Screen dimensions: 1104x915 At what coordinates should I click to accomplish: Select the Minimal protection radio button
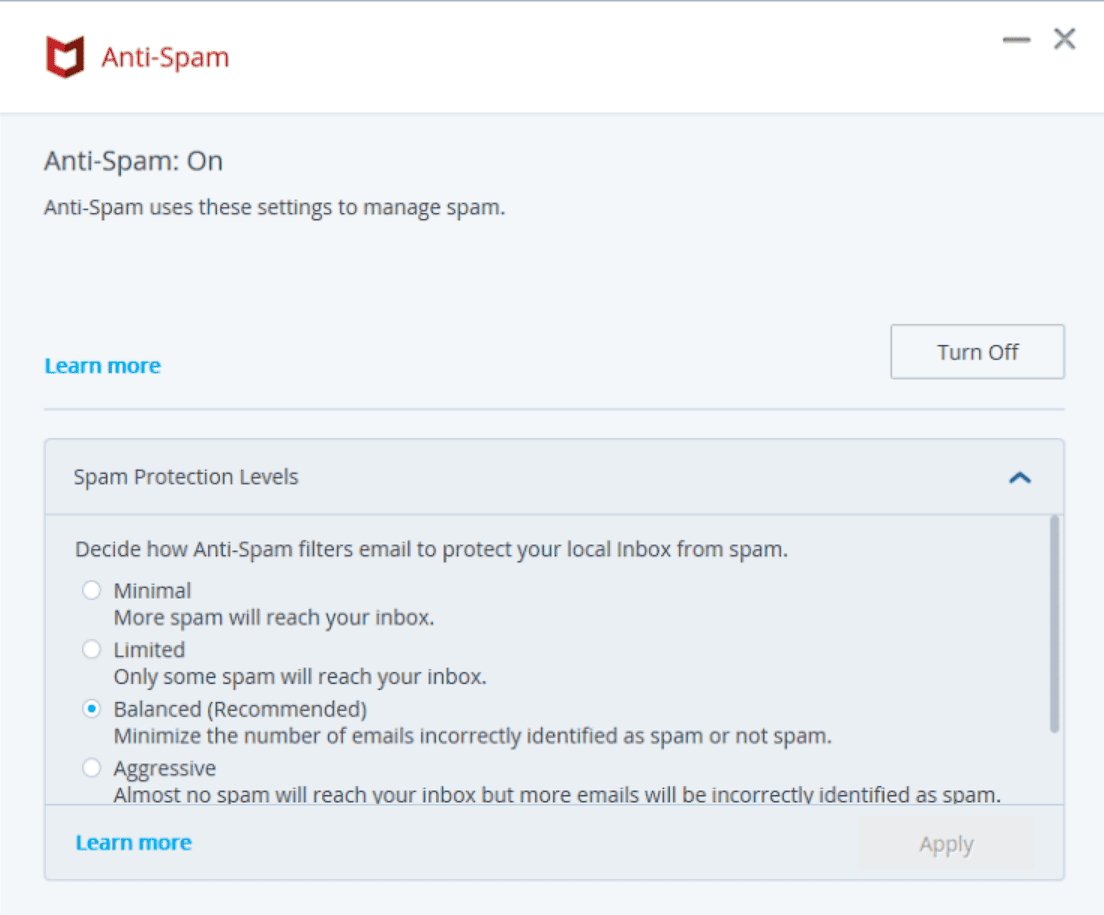pyautogui.click(x=92, y=590)
